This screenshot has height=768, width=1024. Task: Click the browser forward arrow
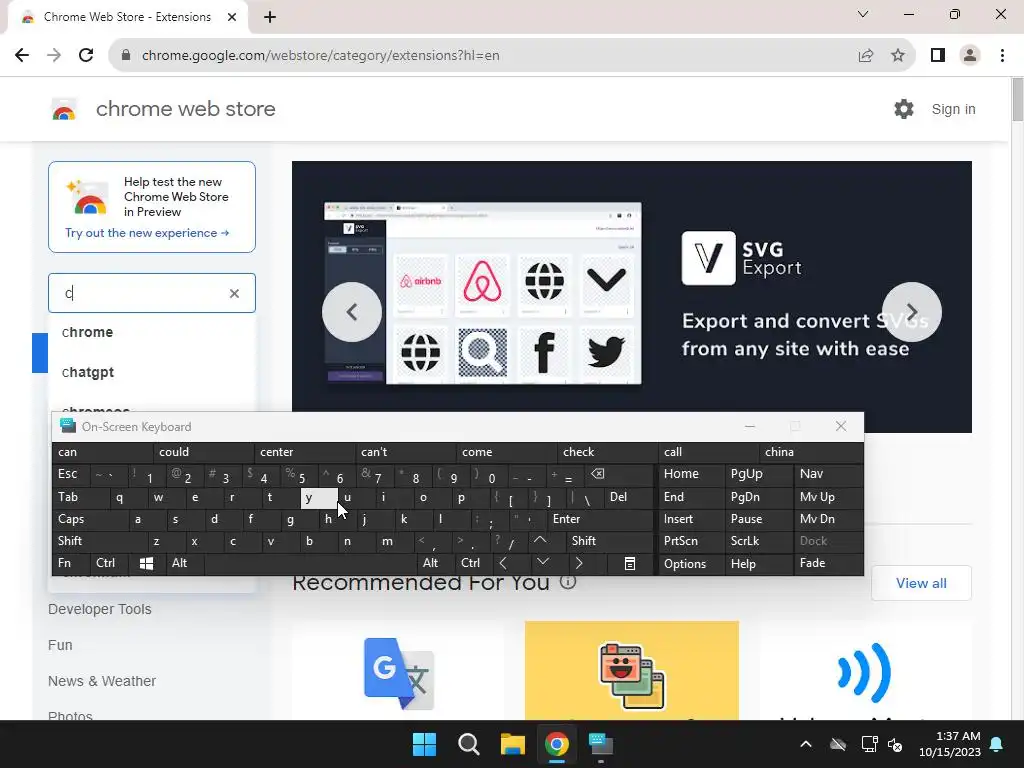54,56
